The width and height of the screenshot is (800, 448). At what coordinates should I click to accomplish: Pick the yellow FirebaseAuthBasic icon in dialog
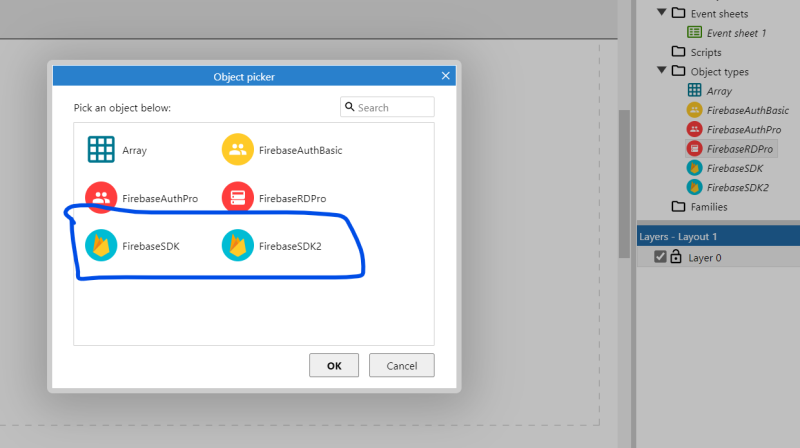(238, 150)
